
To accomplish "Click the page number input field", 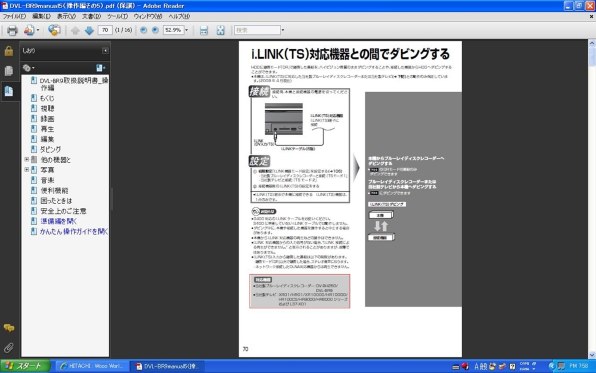I will click(x=105, y=30).
